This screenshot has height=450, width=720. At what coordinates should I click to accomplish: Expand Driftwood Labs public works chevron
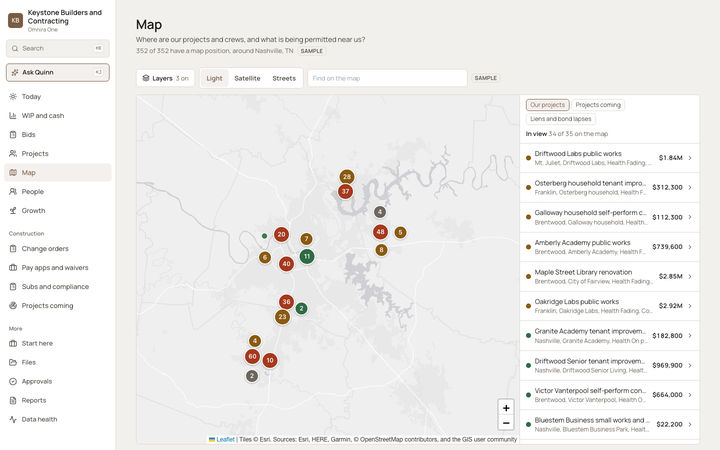click(x=690, y=158)
